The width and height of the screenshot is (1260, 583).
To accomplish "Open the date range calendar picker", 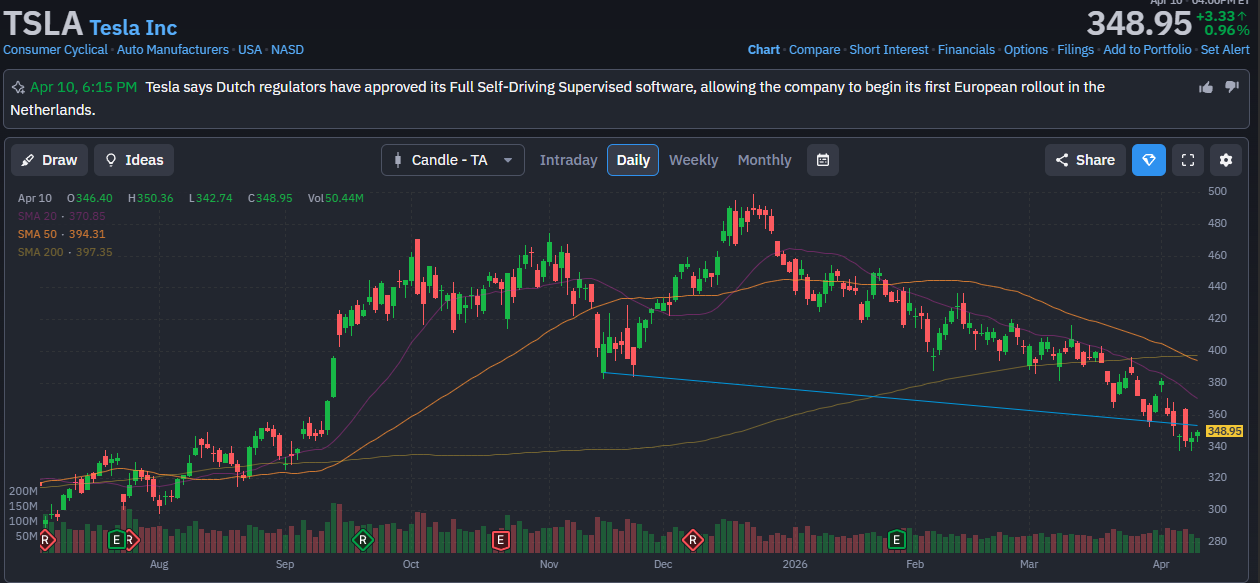I will (x=822, y=160).
